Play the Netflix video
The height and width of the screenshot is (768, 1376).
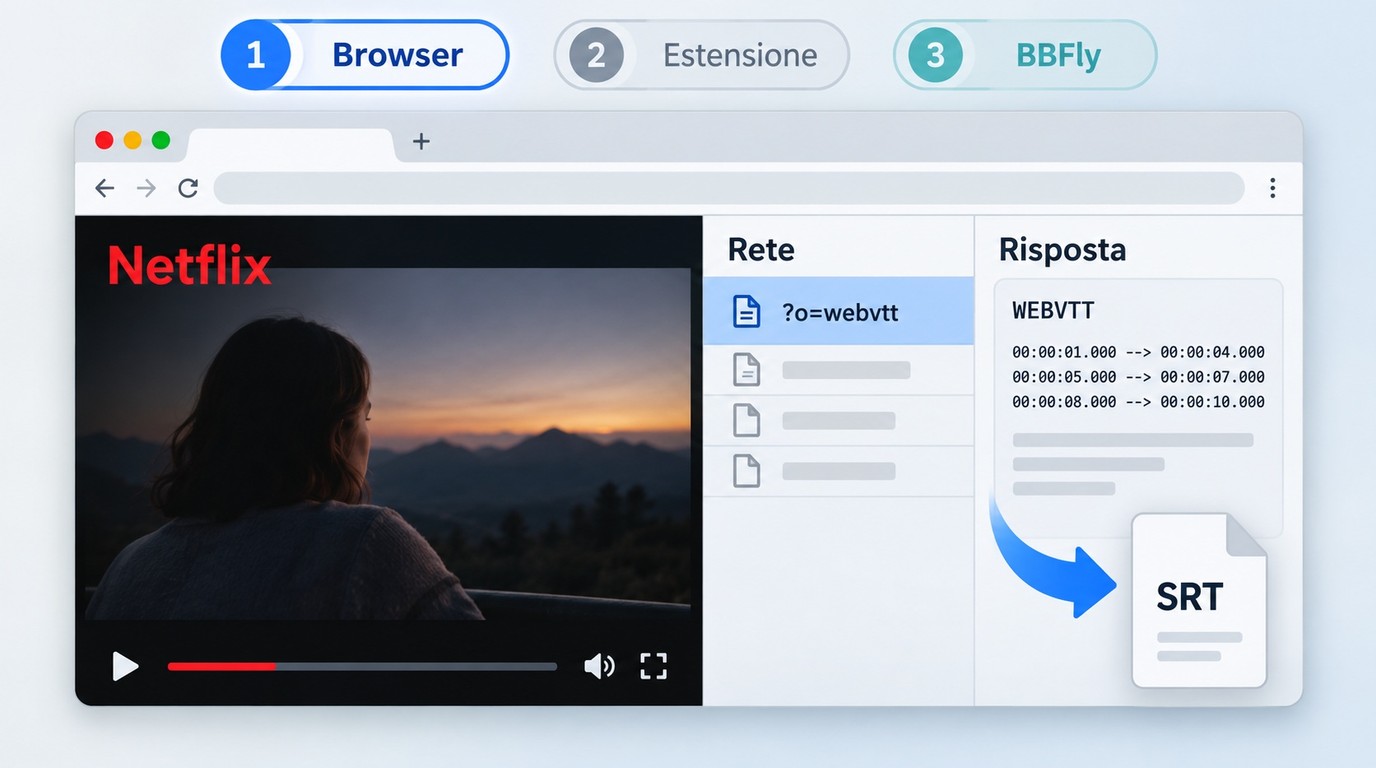(x=125, y=666)
